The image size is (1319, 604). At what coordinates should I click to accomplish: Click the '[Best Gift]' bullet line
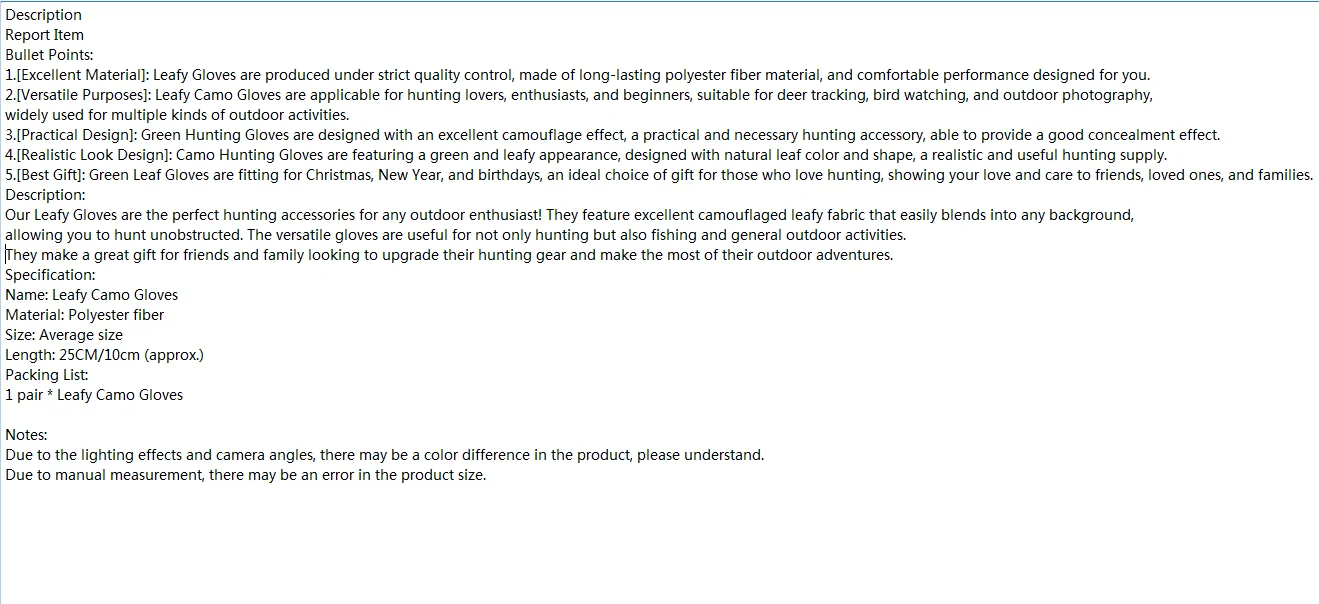[x=659, y=175]
